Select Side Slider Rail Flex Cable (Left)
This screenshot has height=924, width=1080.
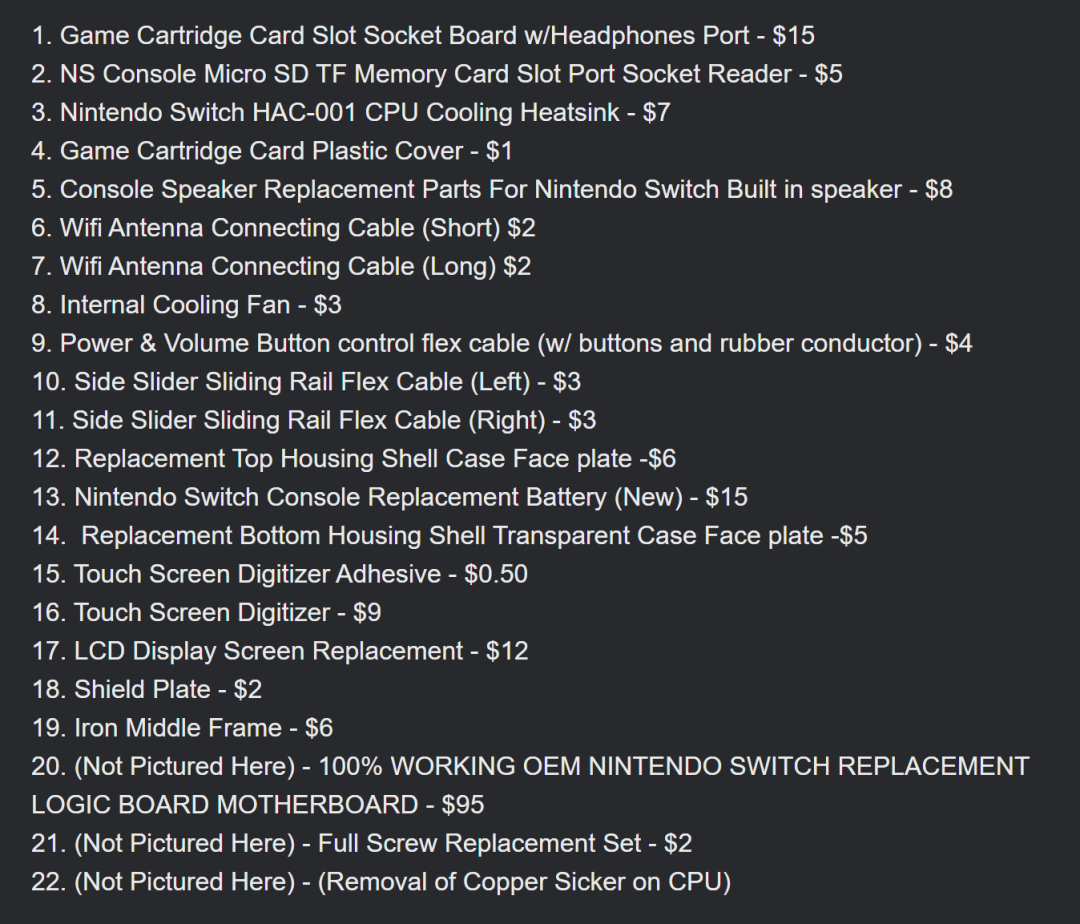coord(307,382)
